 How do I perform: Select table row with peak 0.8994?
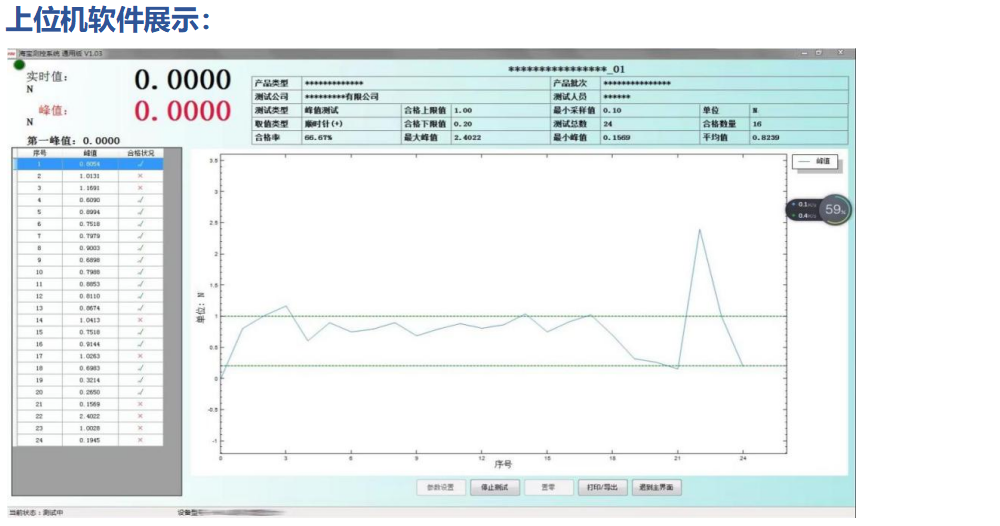coord(89,212)
